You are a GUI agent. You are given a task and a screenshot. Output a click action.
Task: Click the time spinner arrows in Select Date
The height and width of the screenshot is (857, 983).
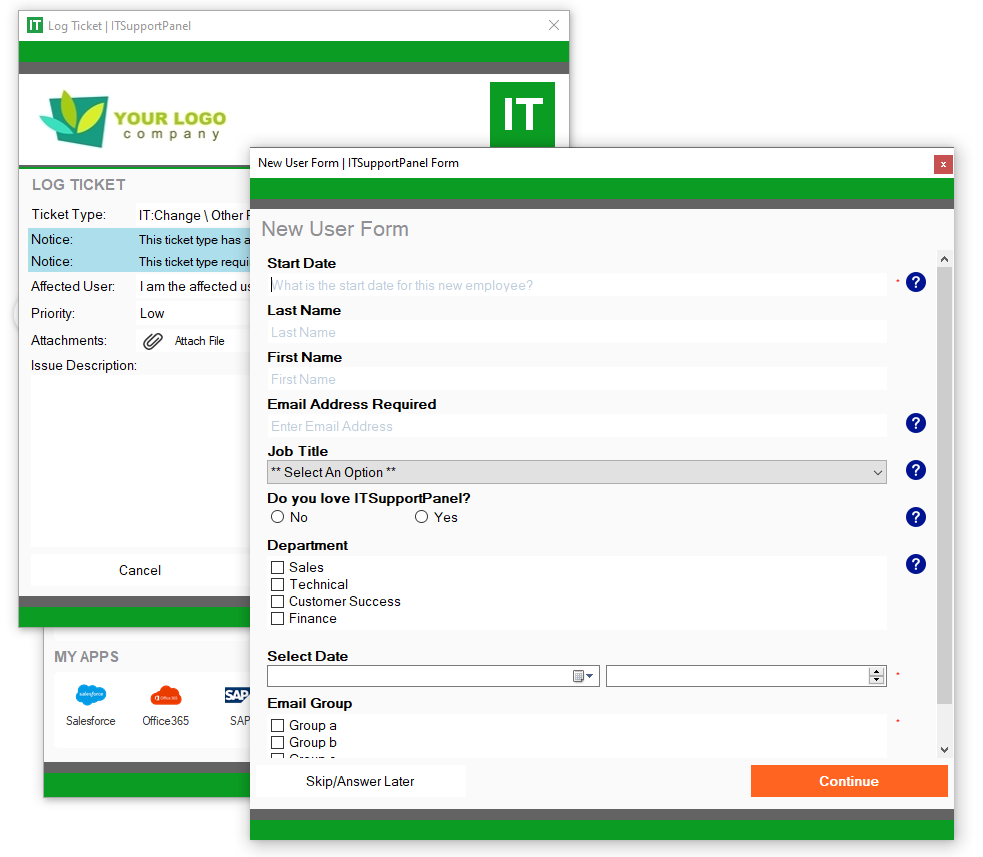click(x=877, y=677)
